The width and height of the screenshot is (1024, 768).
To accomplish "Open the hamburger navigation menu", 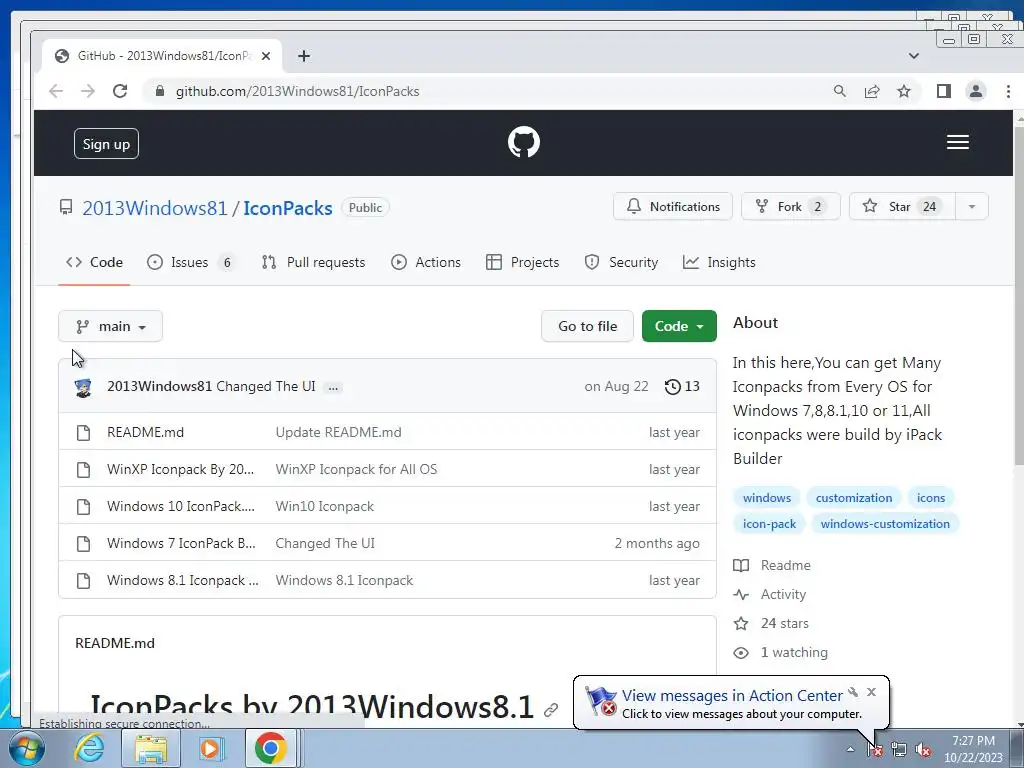I will click(957, 142).
